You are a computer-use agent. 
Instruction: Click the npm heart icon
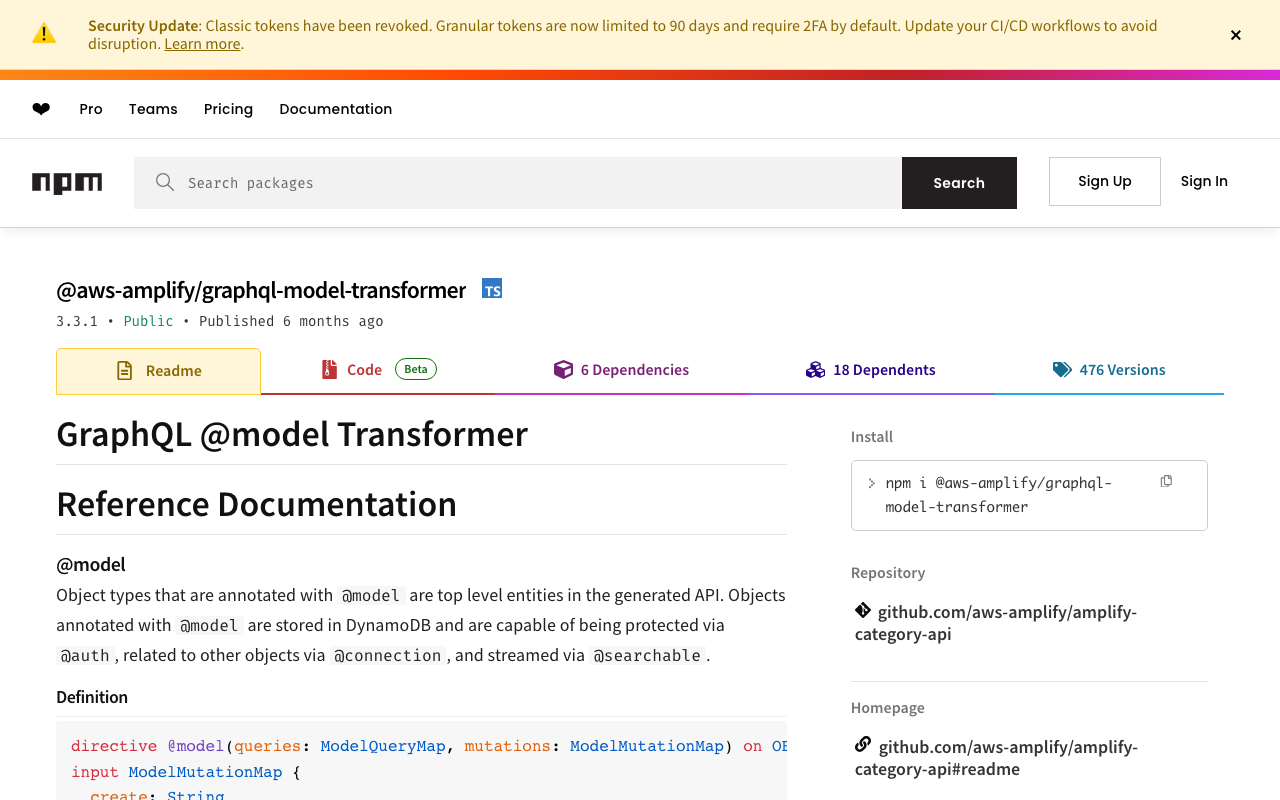(41, 109)
